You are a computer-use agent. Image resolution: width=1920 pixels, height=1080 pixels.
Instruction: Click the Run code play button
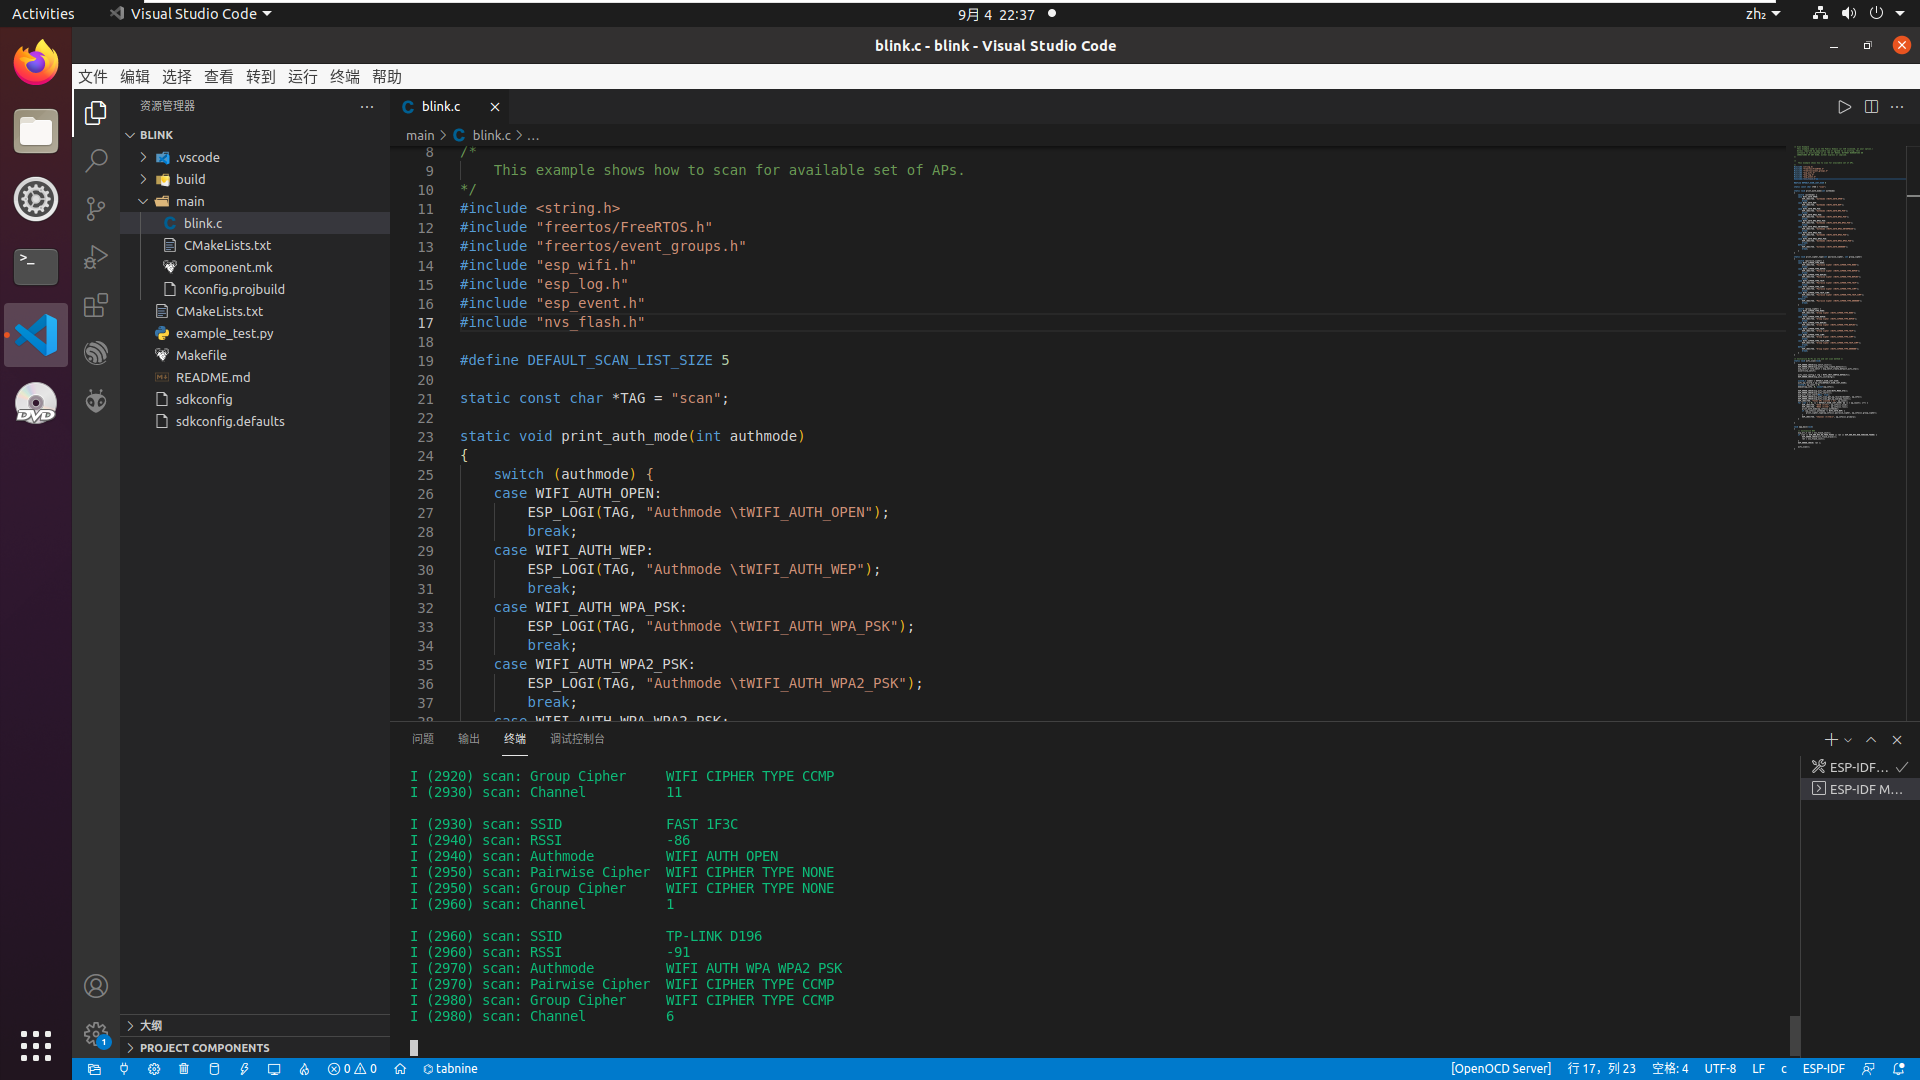(x=1844, y=107)
